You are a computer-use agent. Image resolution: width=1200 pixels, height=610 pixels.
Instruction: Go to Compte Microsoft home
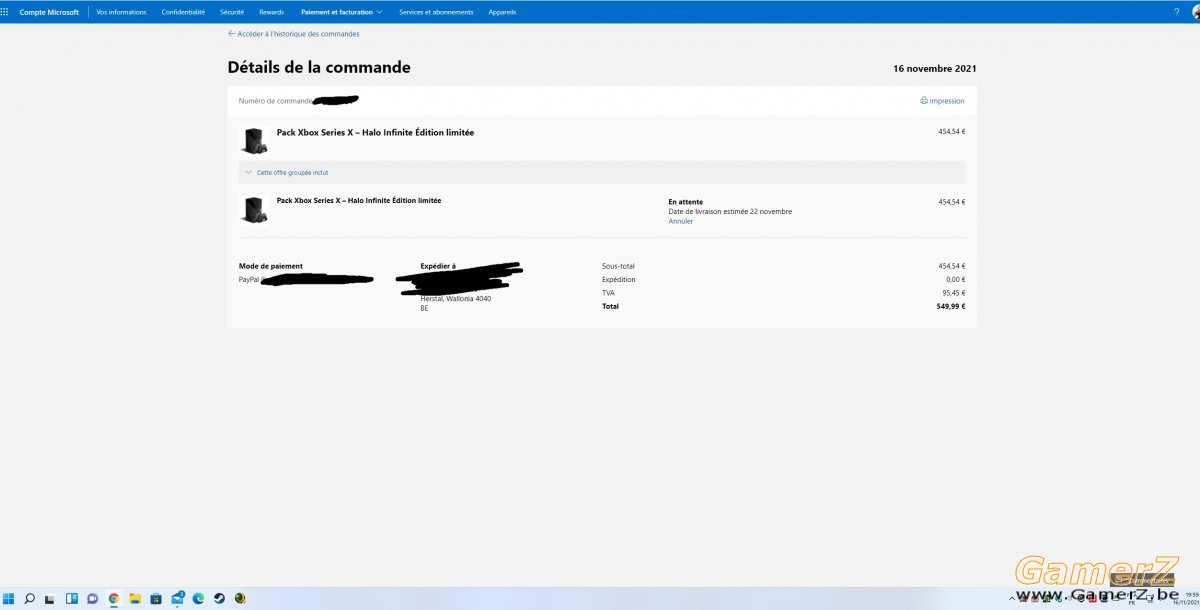(49, 12)
